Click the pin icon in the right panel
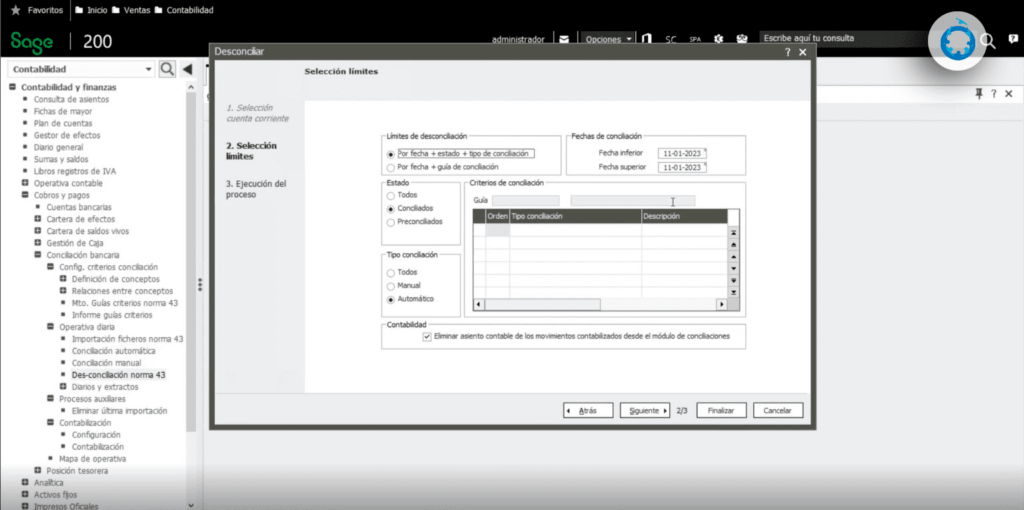The height and width of the screenshot is (510, 1024). 979,93
